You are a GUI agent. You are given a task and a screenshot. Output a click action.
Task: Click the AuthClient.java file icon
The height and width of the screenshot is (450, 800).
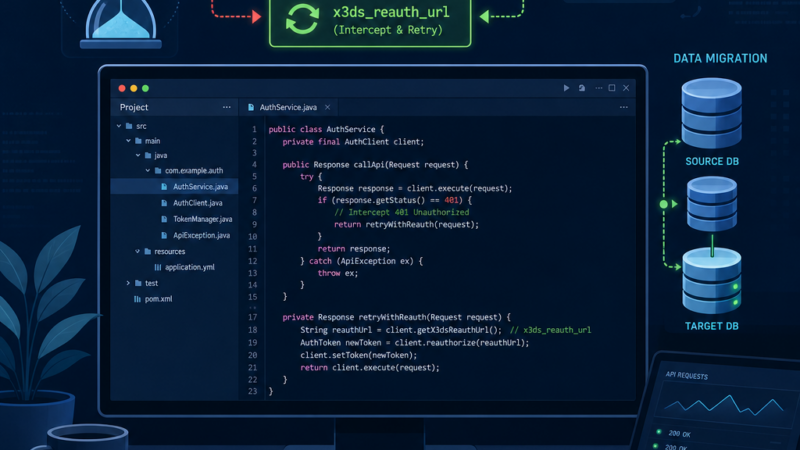coord(164,203)
